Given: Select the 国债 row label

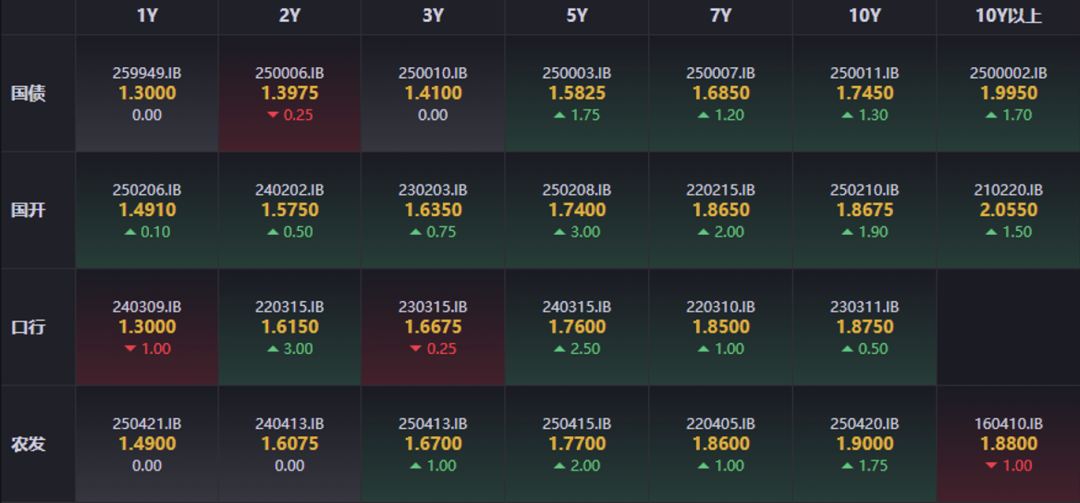Looking at the screenshot, I should (28, 94).
